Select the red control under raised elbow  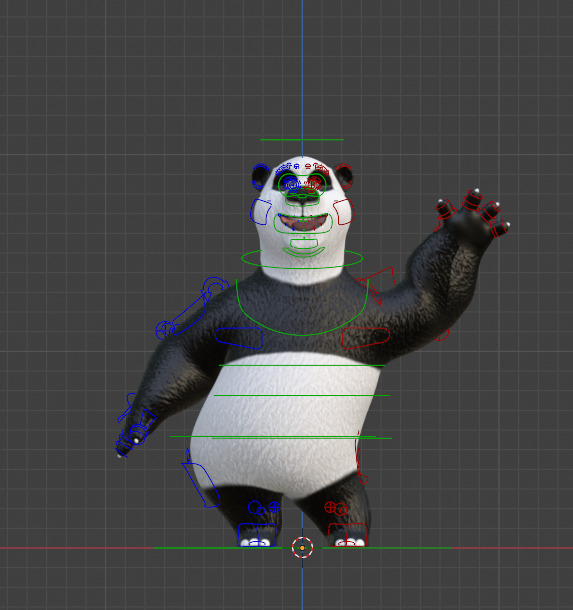click(x=442, y=335)
